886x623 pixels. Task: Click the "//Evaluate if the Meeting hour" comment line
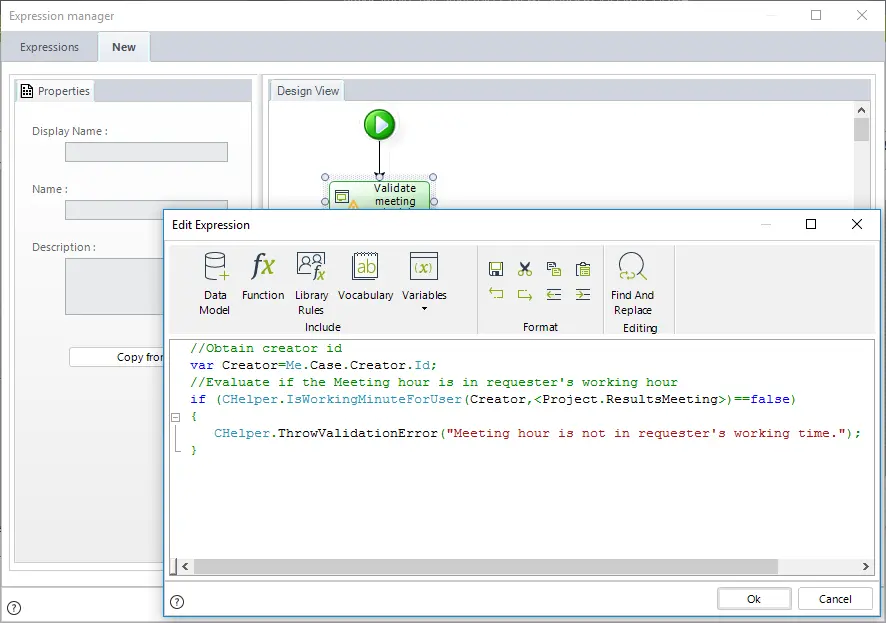(434, 382)
